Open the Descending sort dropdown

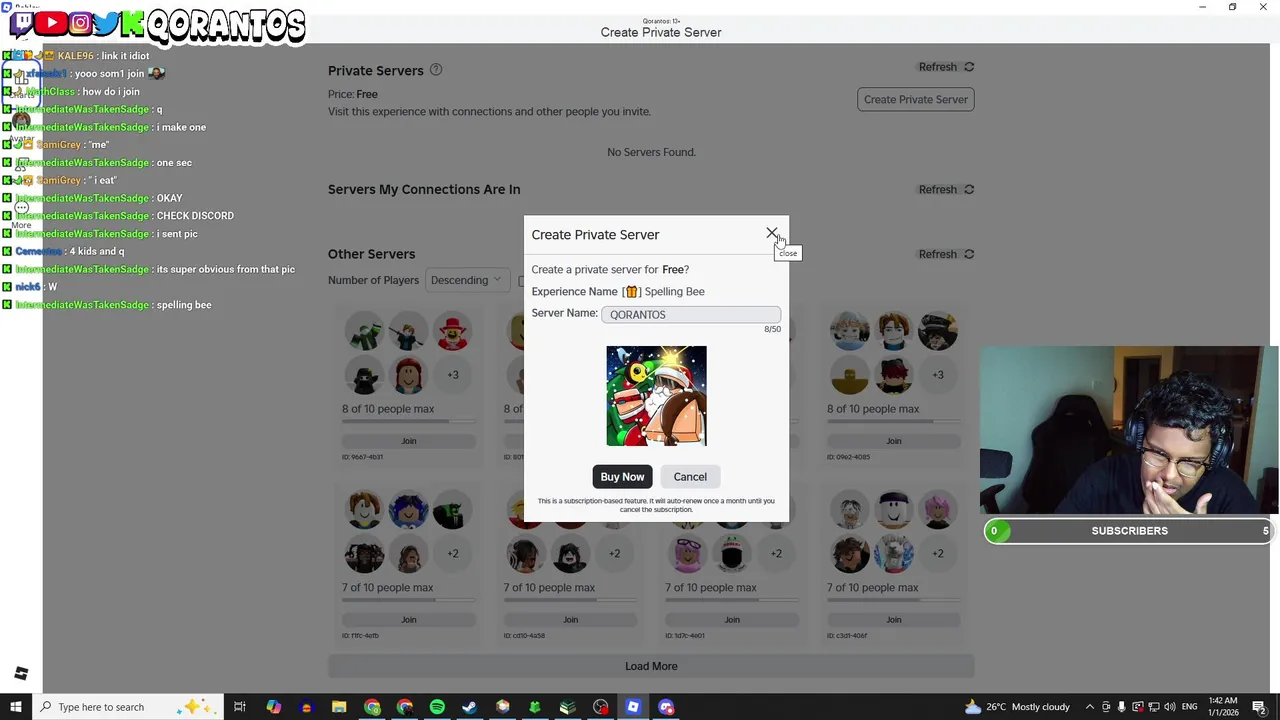pyautogui.click(x=467, y=280)
